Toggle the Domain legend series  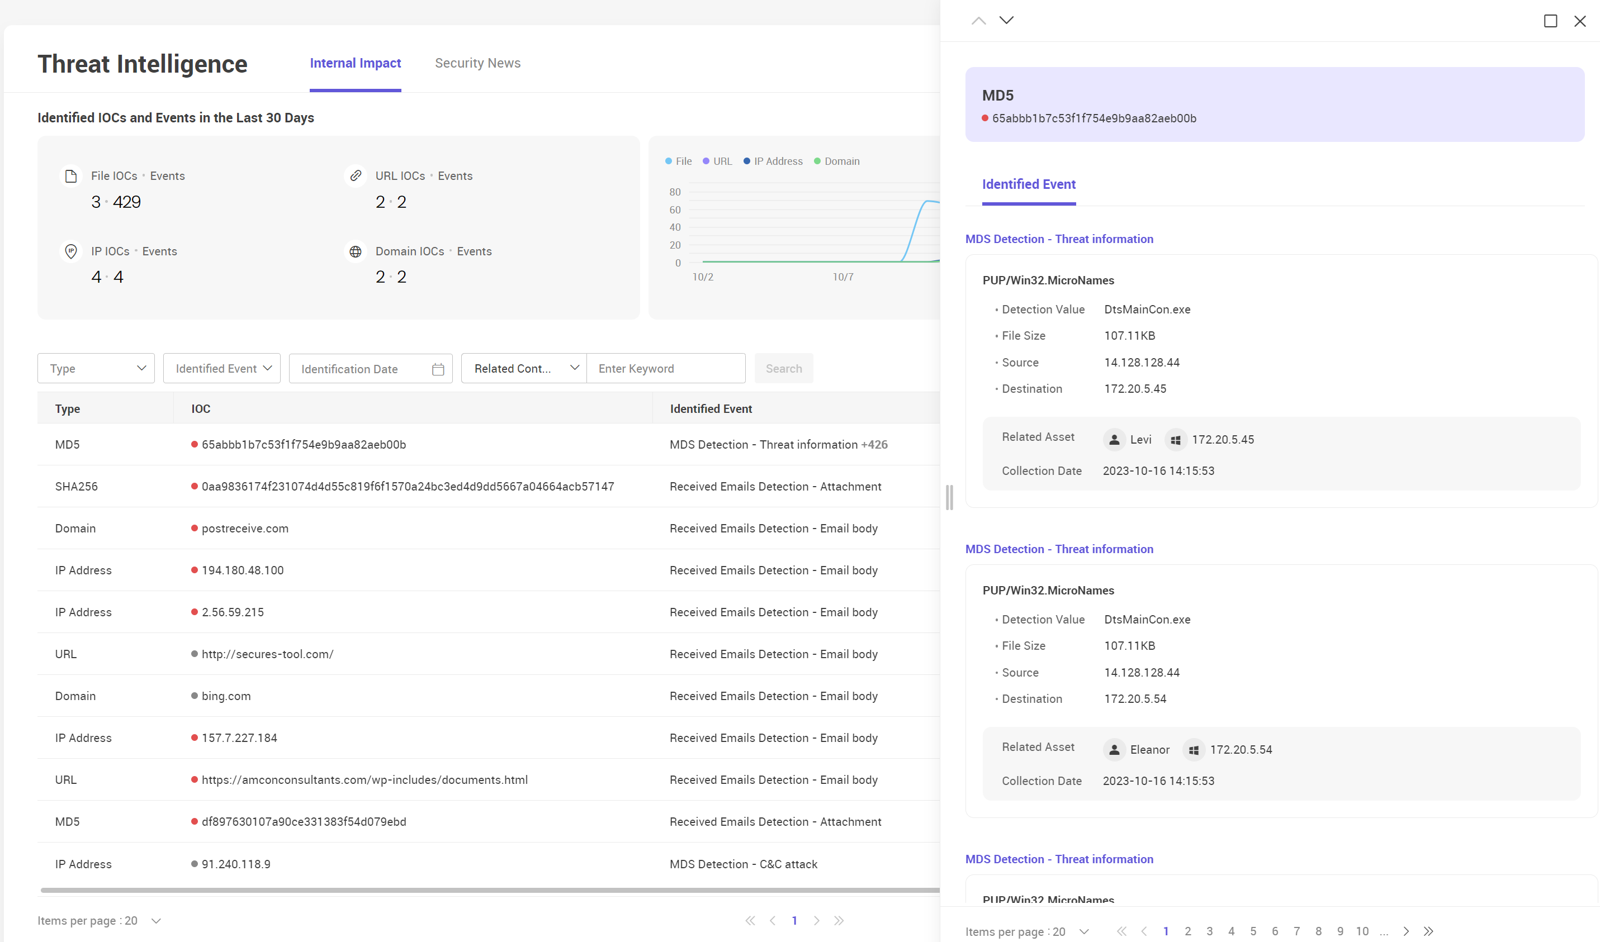coord(837,161)
